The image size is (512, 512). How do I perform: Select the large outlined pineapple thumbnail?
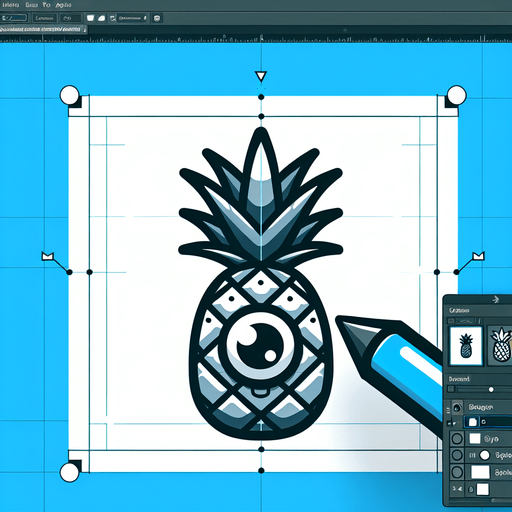[500, 345]
